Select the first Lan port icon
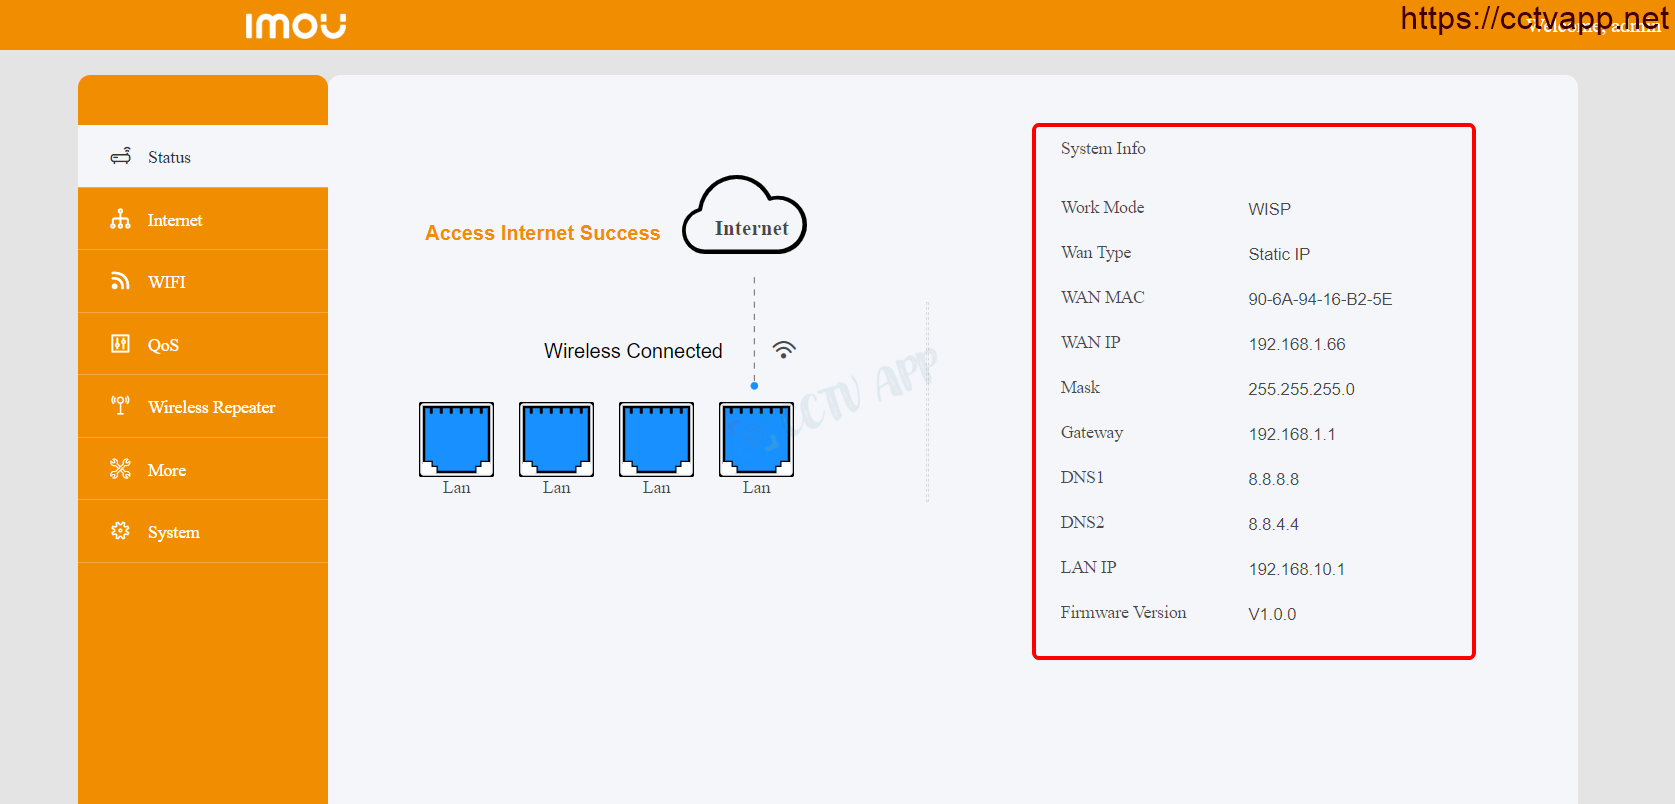The width and height of the screenshot is (1675, 804). [456, 440]
